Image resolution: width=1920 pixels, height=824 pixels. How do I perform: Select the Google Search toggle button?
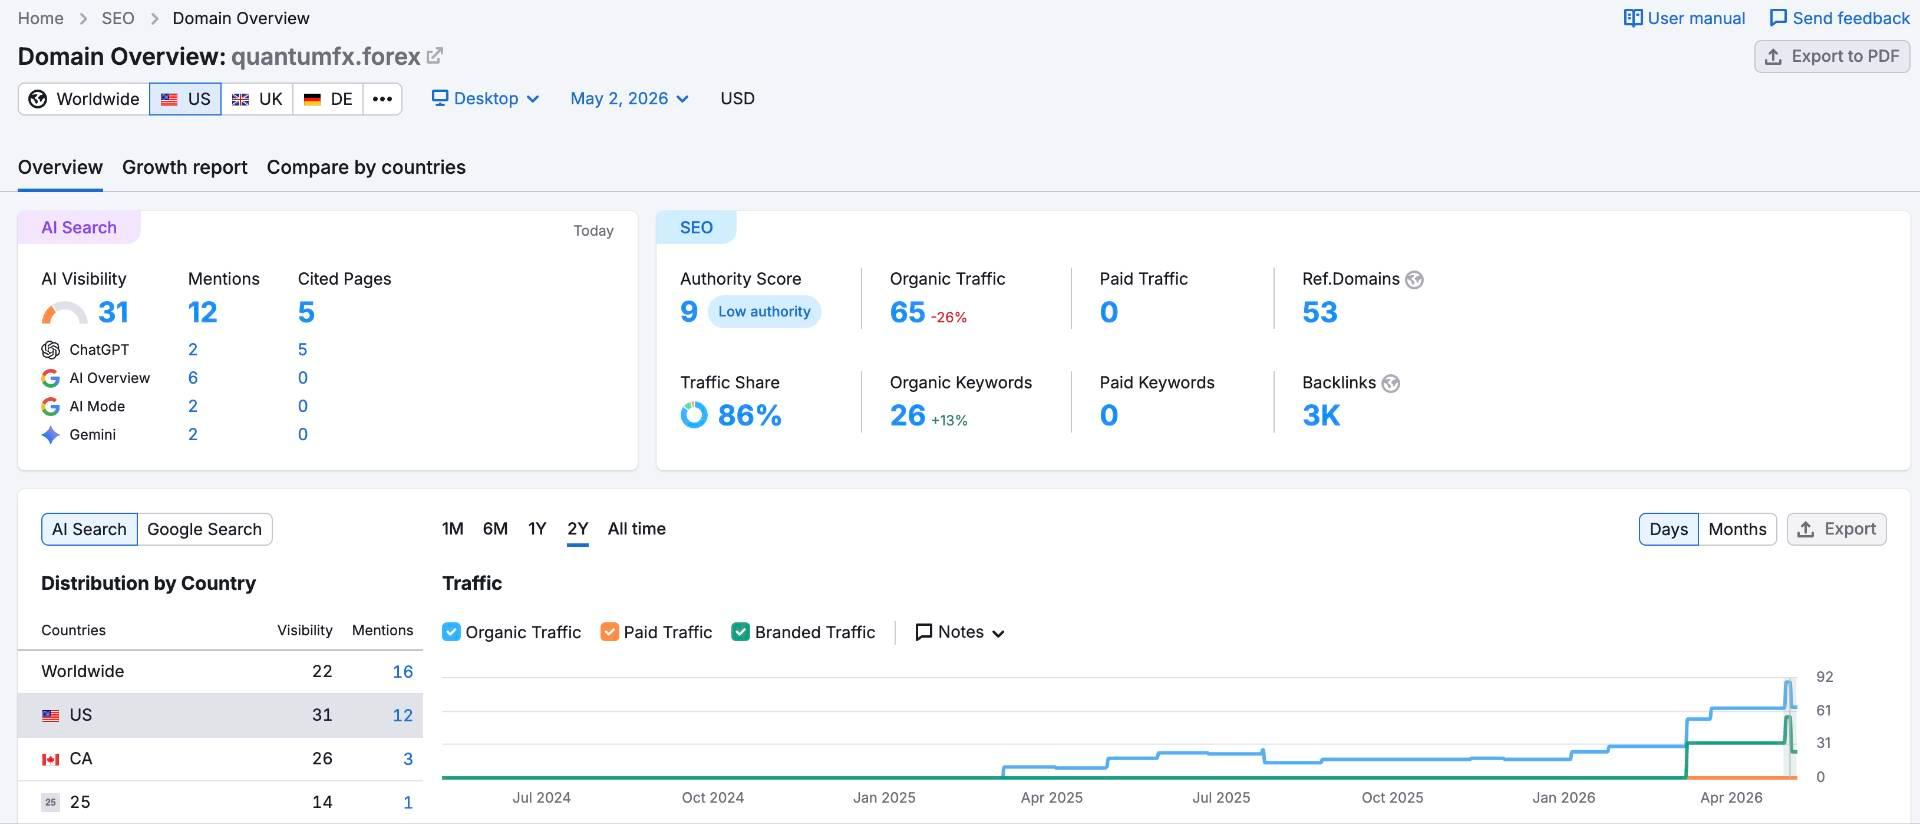tap(204, 530)
